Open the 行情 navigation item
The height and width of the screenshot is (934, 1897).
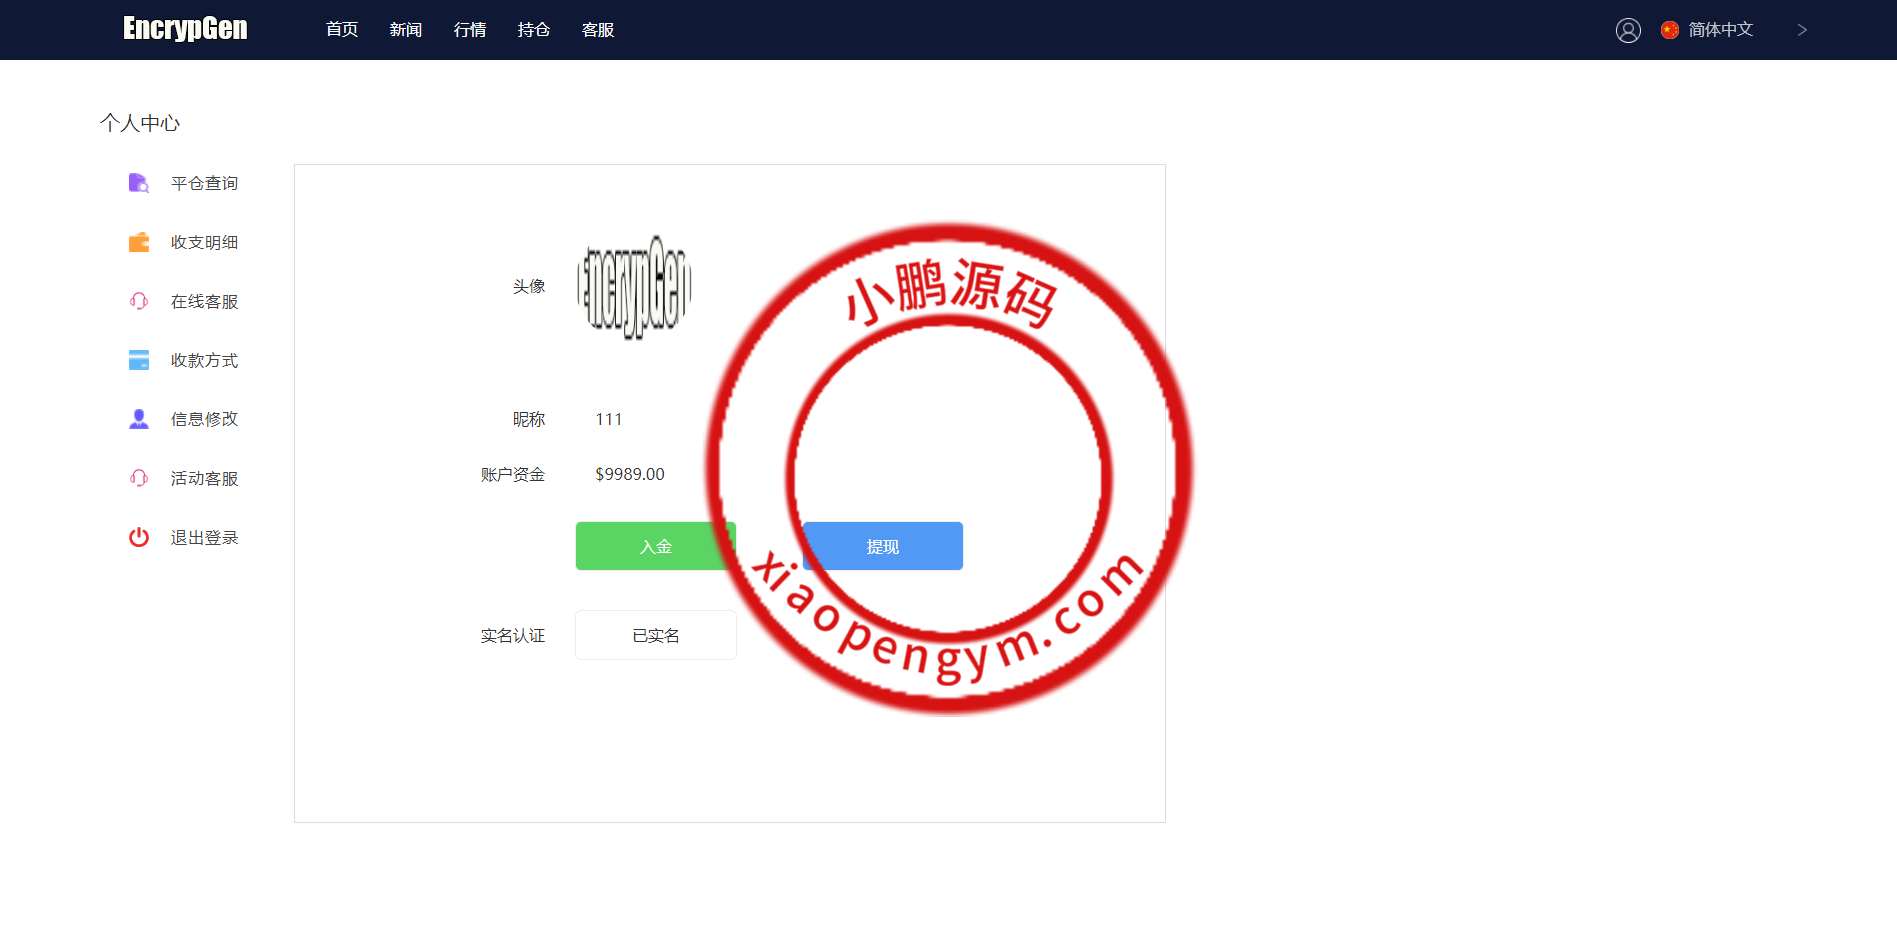point(469,30)
